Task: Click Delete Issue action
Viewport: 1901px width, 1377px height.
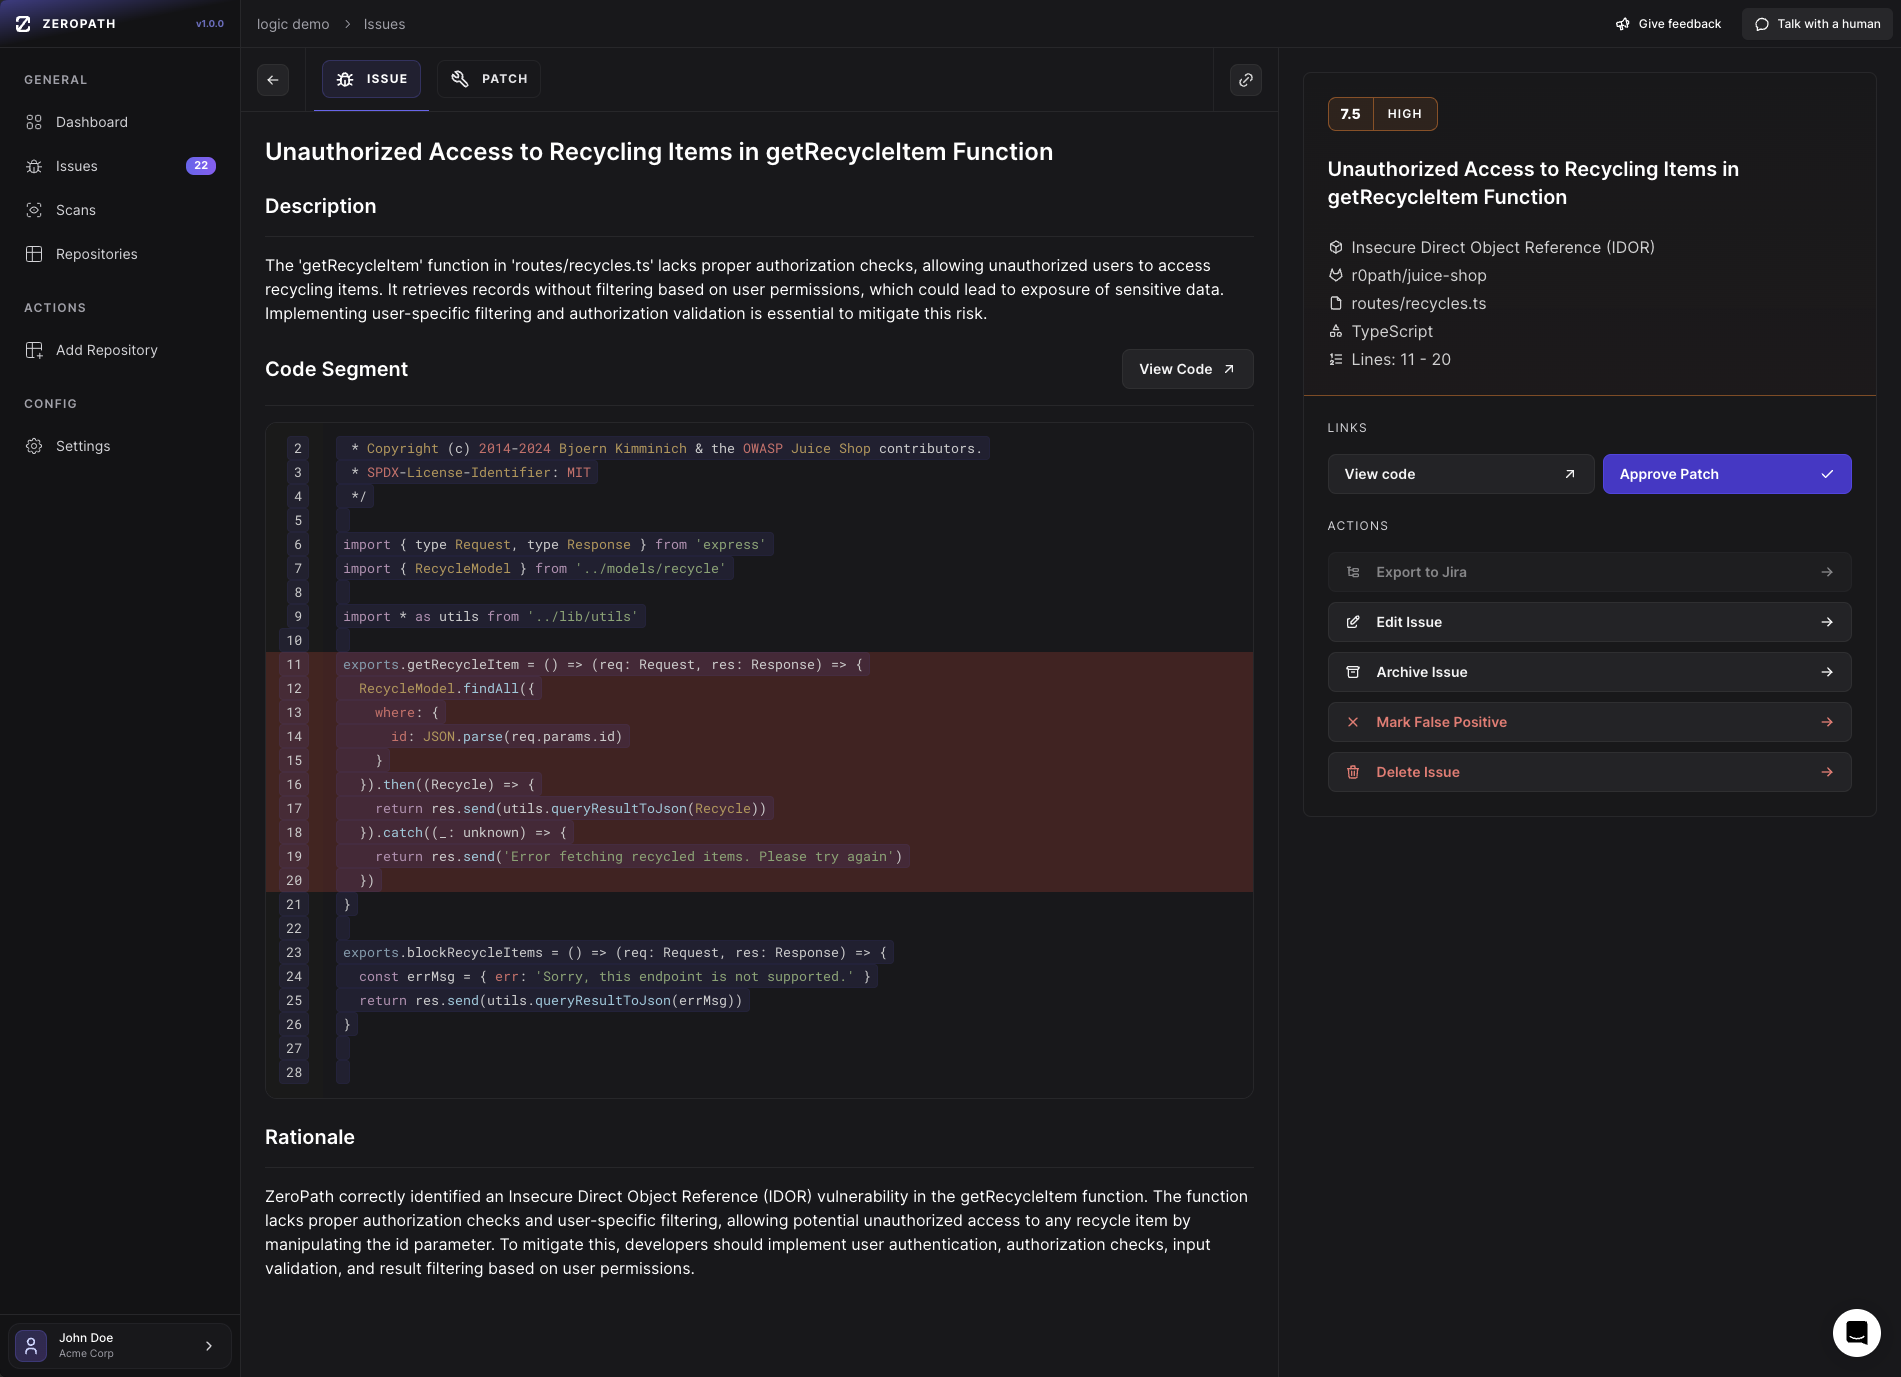Action: click(1589, 772)
